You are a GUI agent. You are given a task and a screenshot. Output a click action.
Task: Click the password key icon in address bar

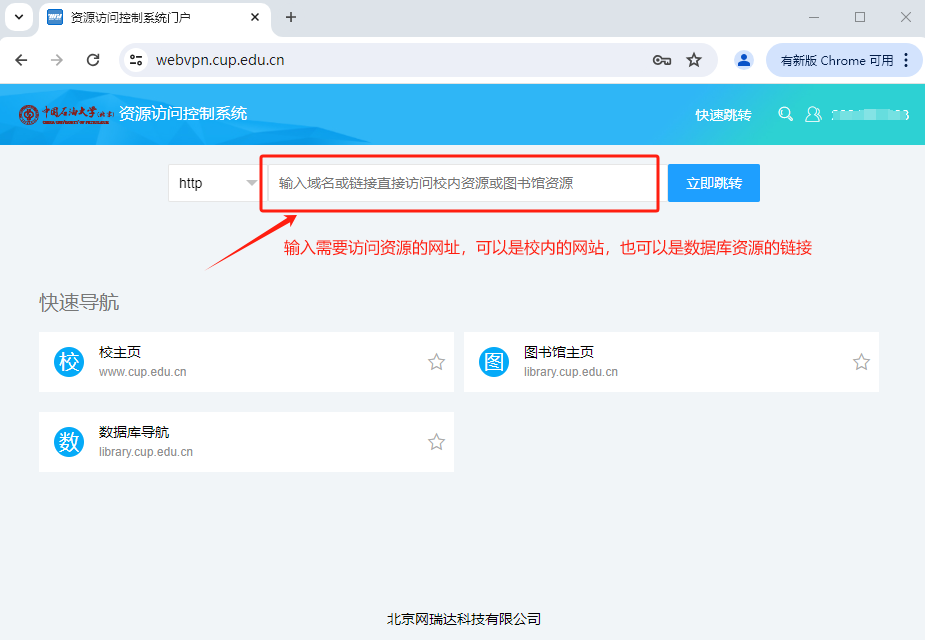[661, 60]
